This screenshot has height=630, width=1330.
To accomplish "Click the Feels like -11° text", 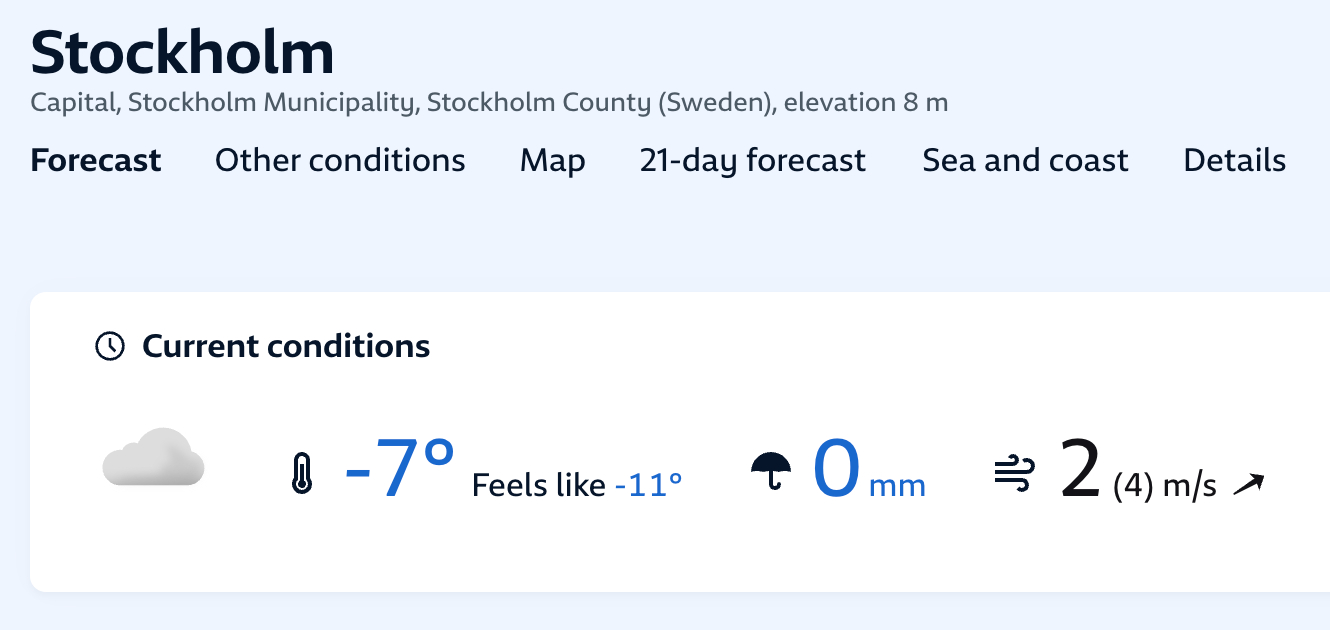I will pos(577,486).
